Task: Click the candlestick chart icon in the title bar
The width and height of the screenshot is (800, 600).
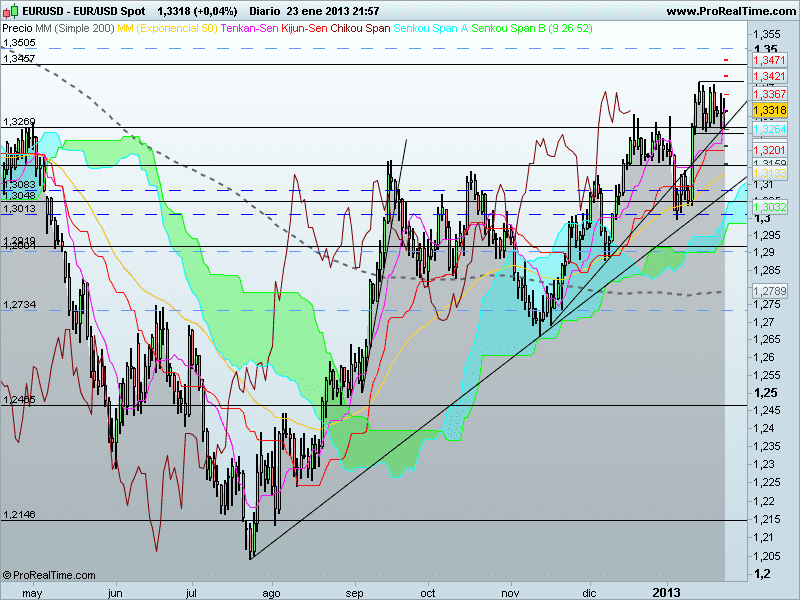Action: point(10,9)
